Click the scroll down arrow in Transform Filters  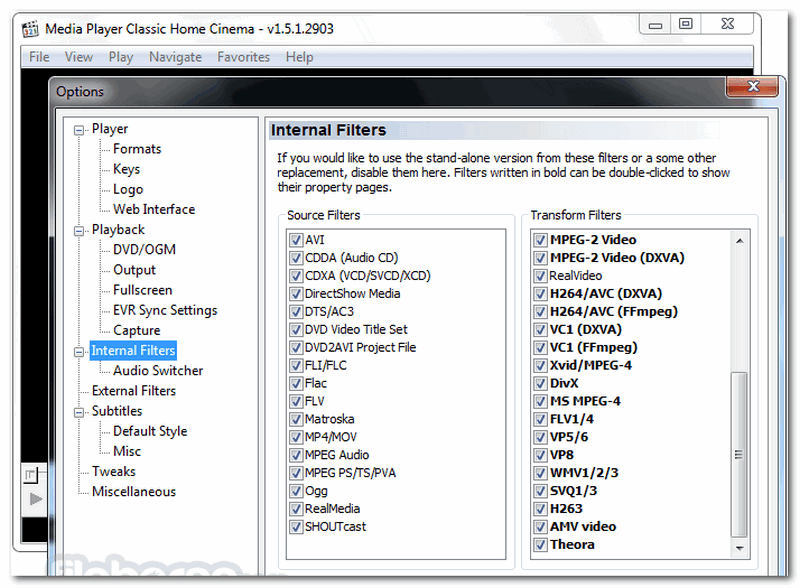[740, 549]
